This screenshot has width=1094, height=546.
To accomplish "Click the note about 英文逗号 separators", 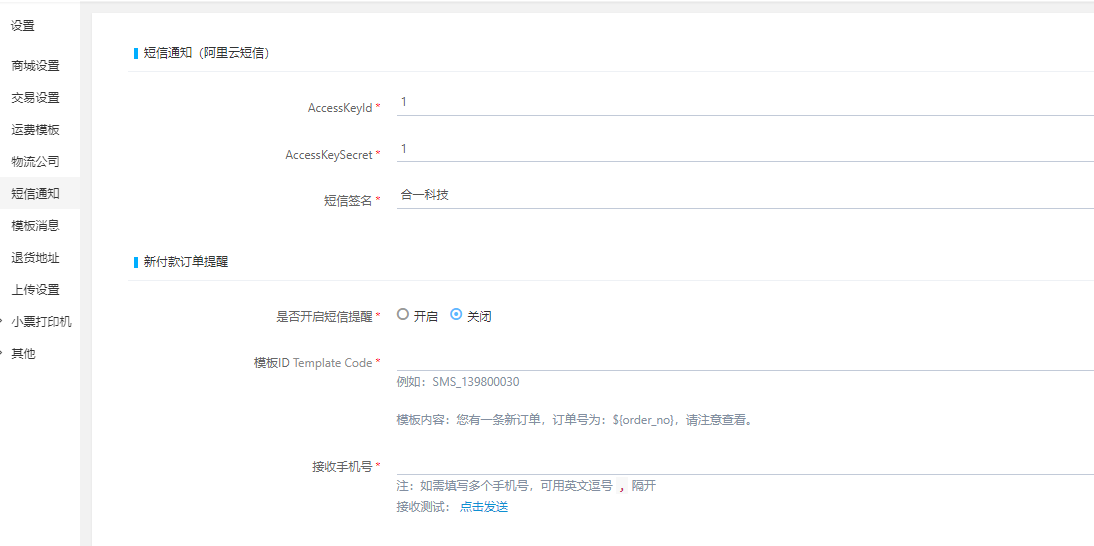I will point(527,486).
